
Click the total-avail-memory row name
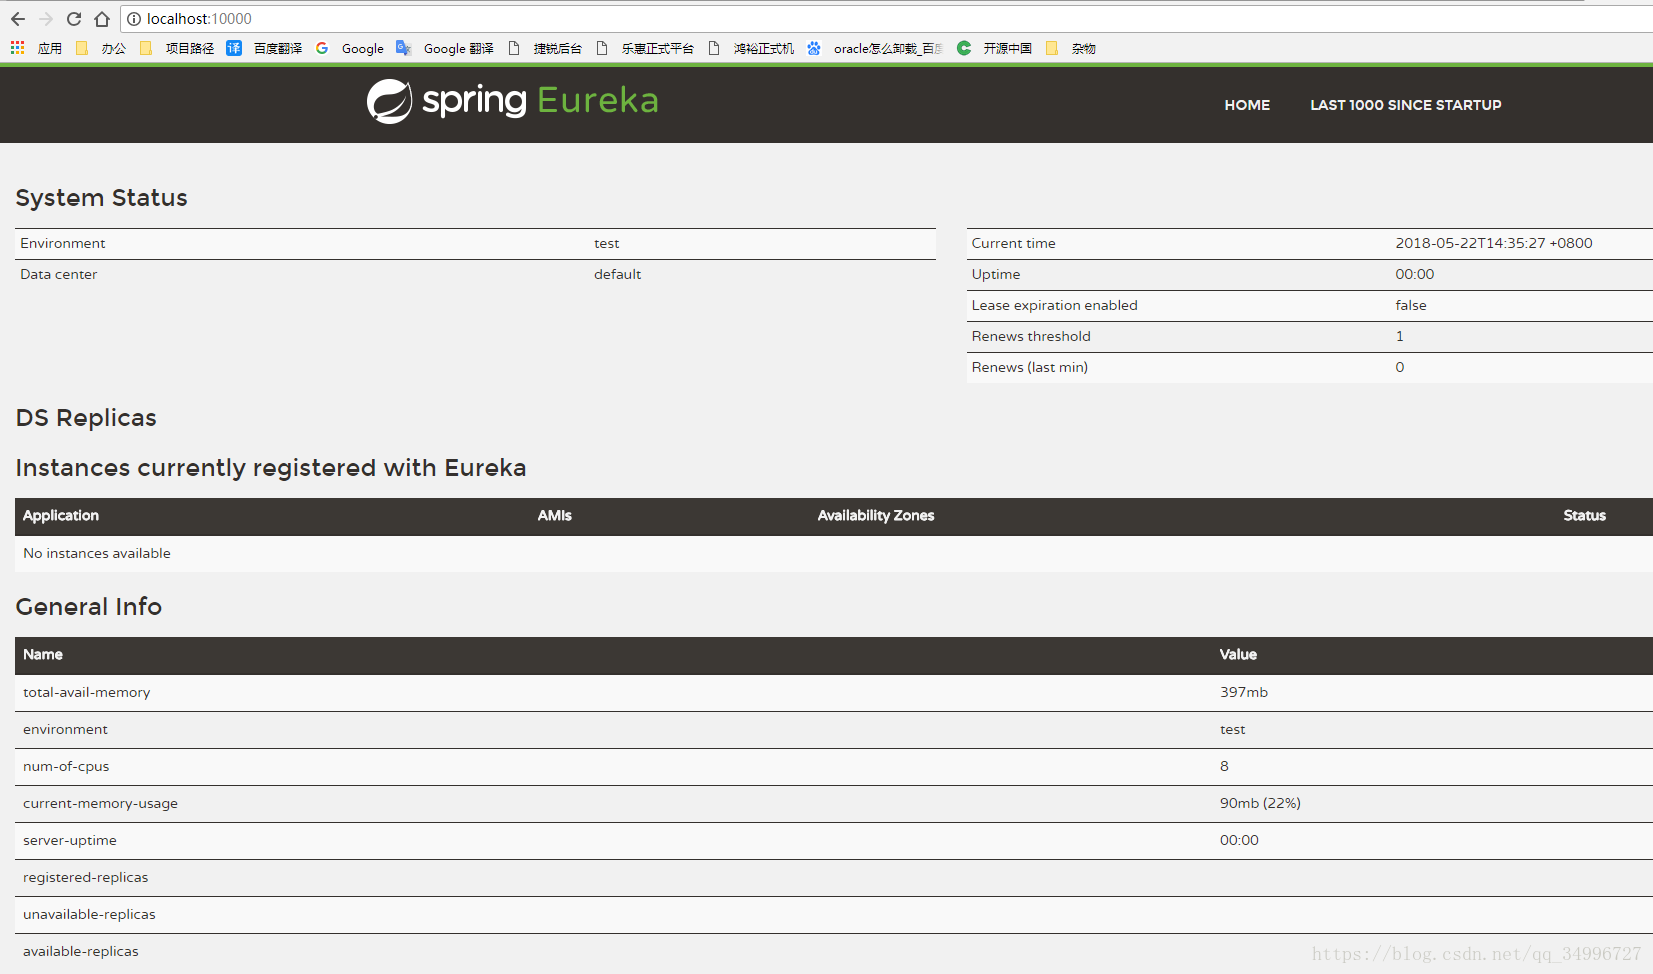point(87,692)
